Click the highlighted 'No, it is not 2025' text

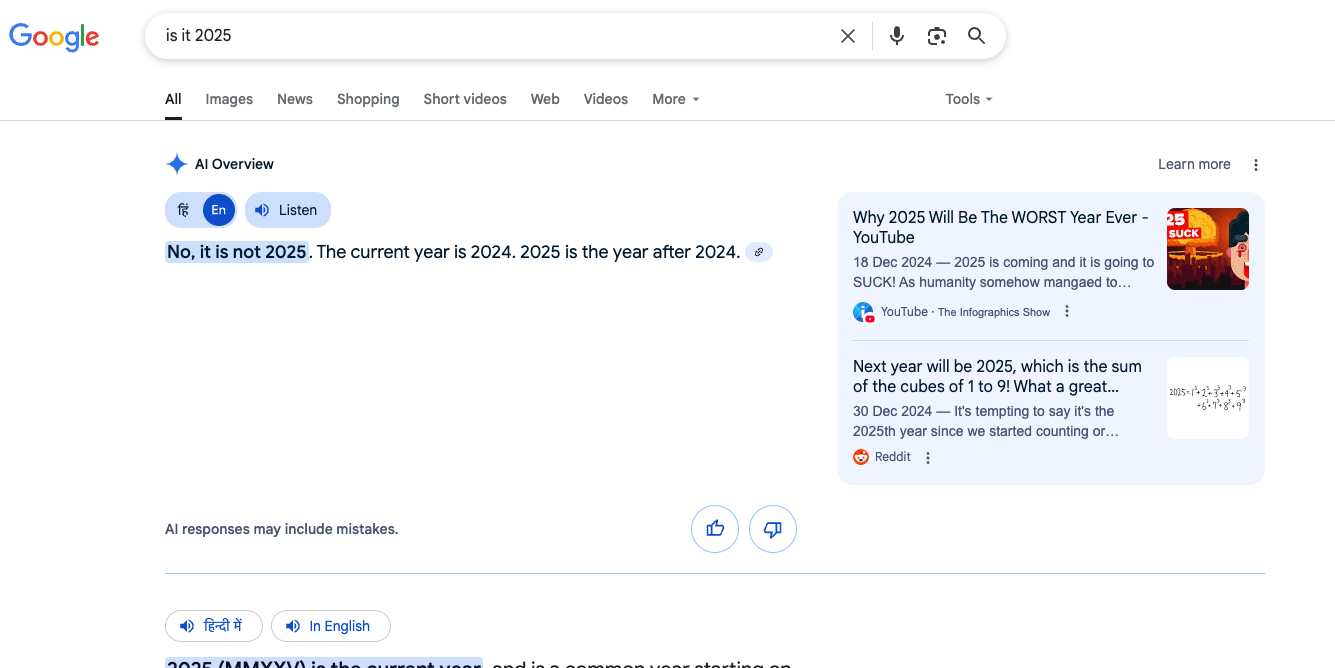point(237,252)
